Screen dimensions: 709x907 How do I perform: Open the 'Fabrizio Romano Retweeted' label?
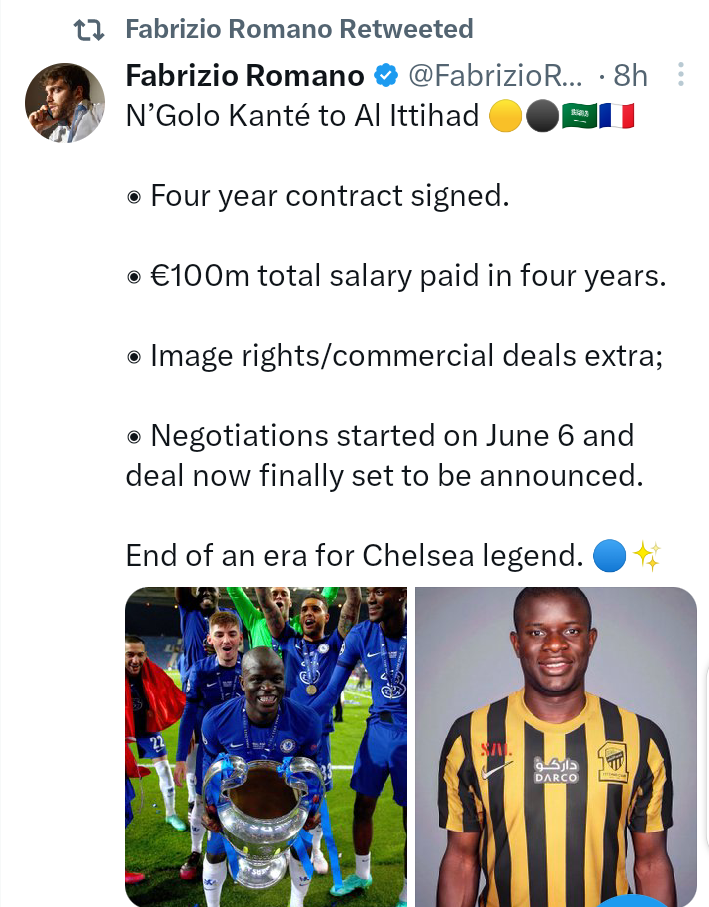[299, 30]
